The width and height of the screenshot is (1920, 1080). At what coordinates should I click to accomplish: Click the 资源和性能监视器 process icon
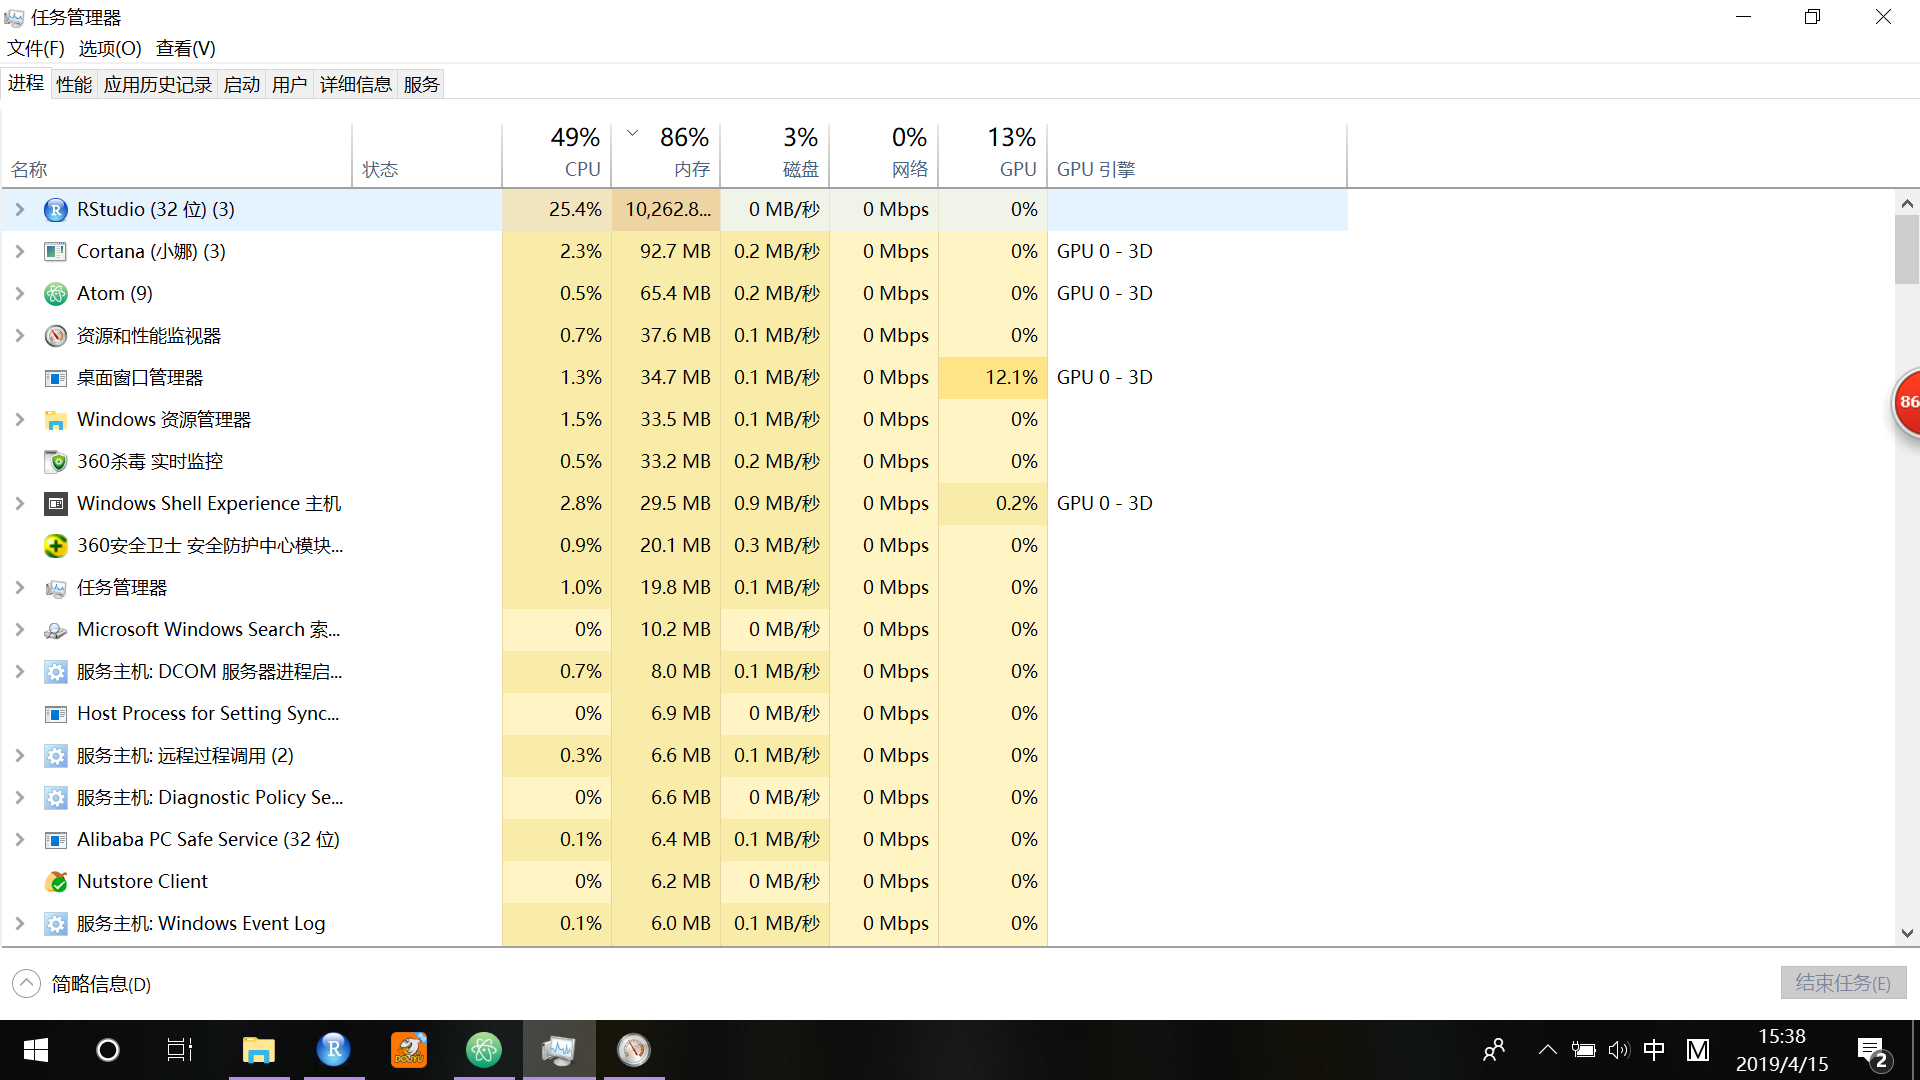tap(56, 336)
